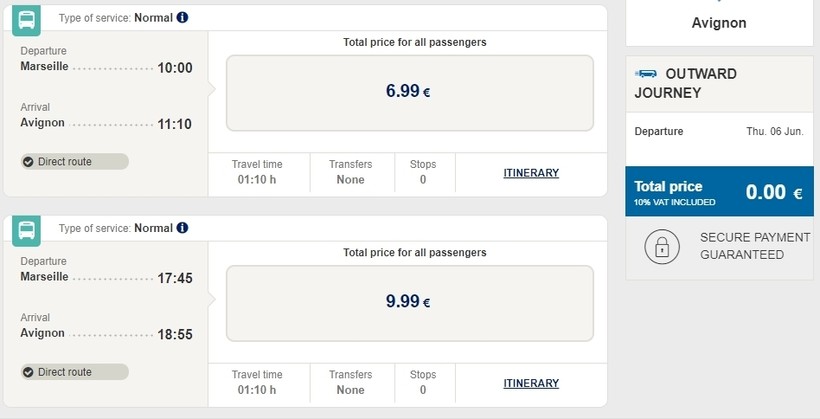This screenshot has width=820, height=419.
Task: Click the Direct route badge on the 17:45 trip
Action: [x=75, y=372]
